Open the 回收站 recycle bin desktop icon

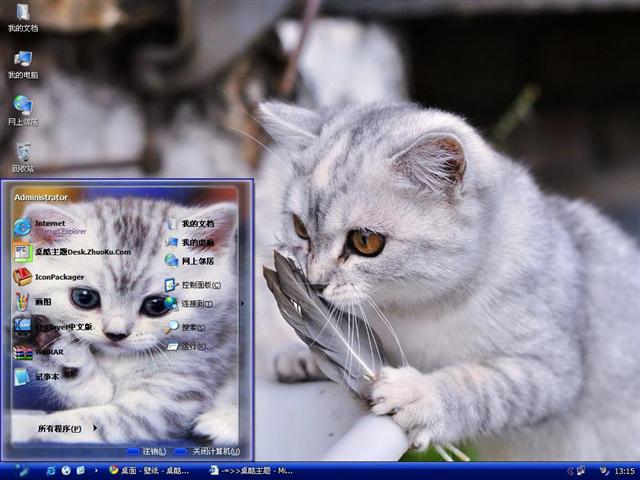click(23, 158)
